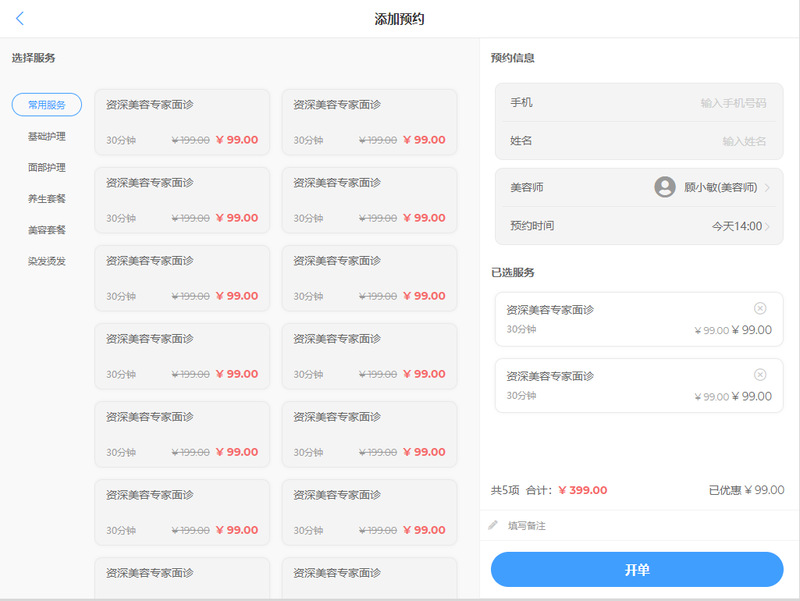Open the 面部护理 category

pos(46,167)
